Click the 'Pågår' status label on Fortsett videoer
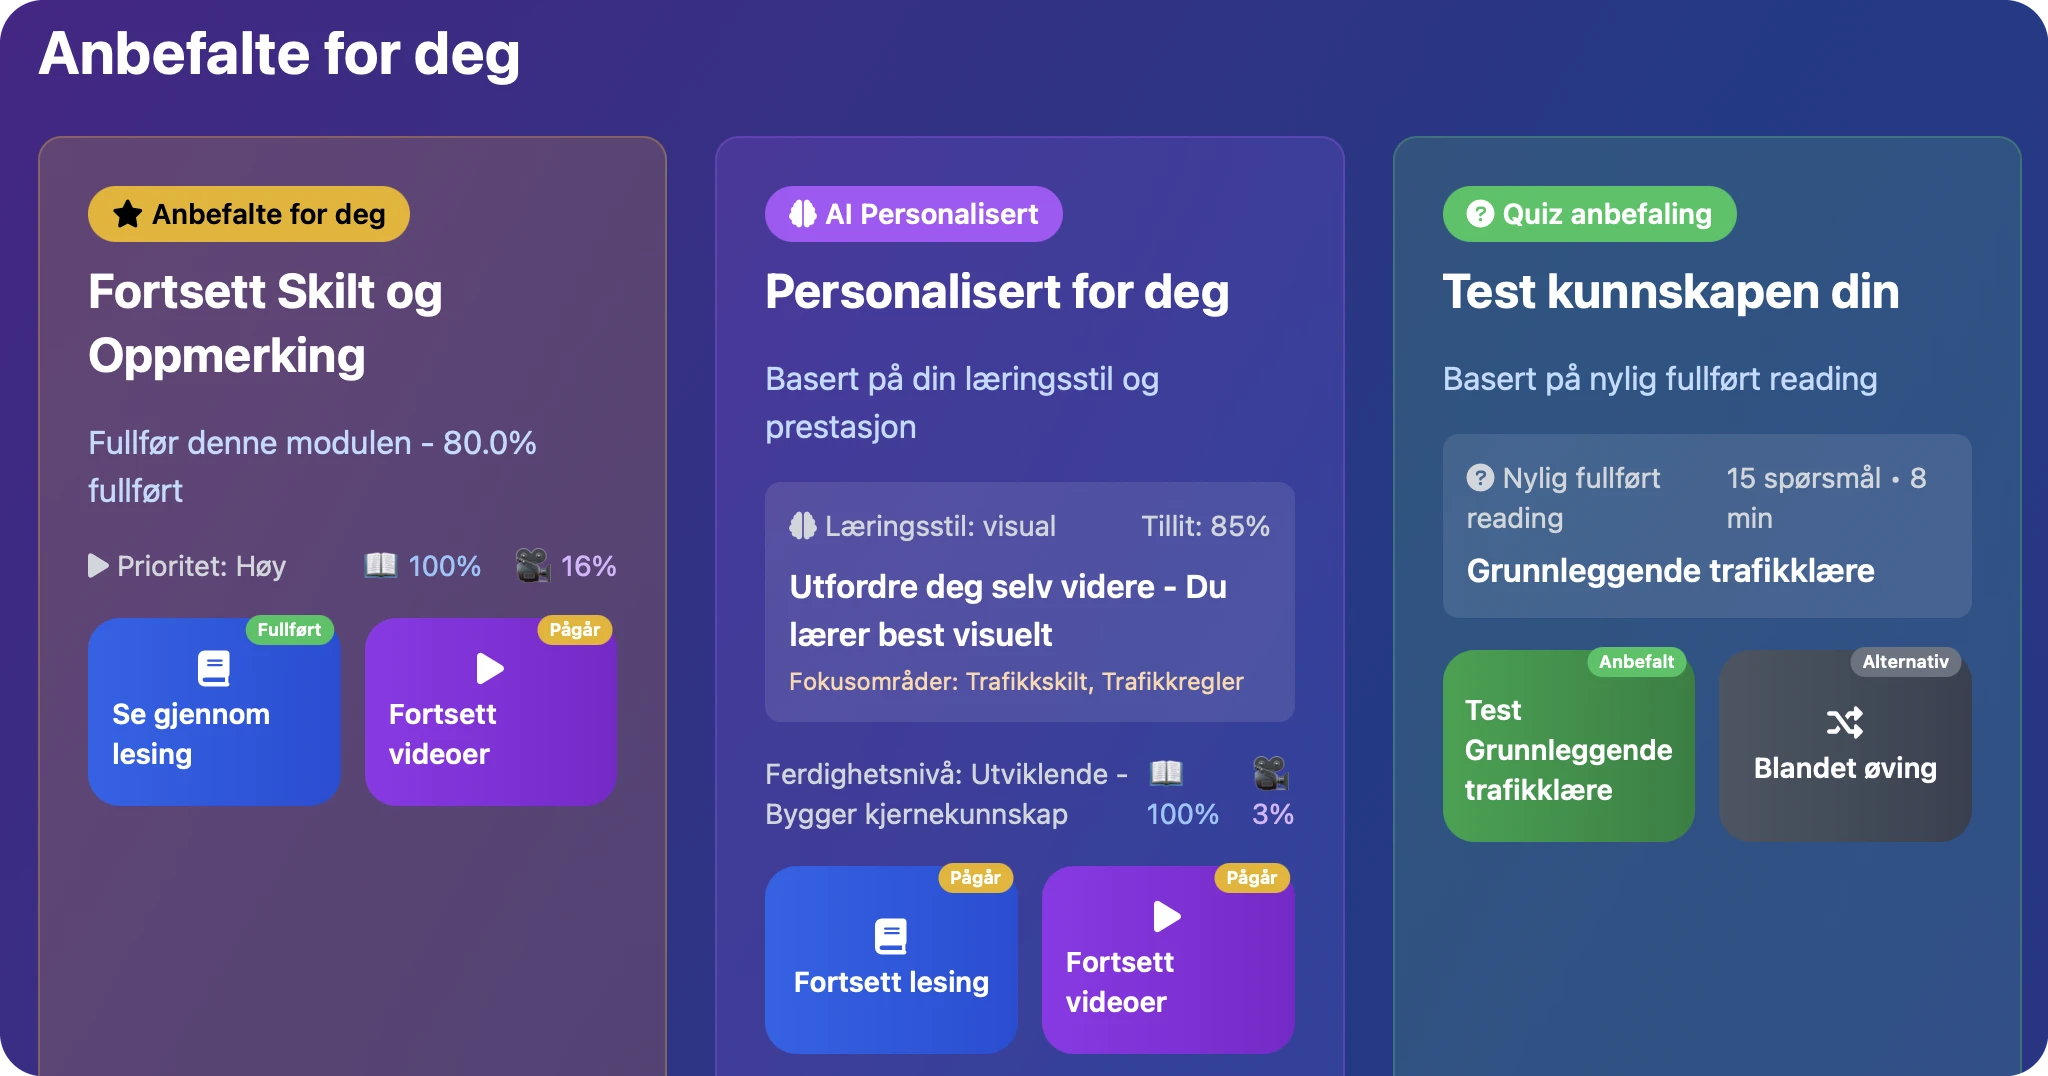The image size is (2048, 1076). coord(575,630)
